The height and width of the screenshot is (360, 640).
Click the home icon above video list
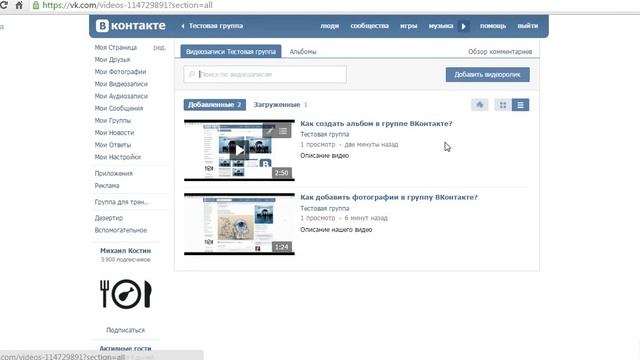pyautogui.click(x=480, y=105)
